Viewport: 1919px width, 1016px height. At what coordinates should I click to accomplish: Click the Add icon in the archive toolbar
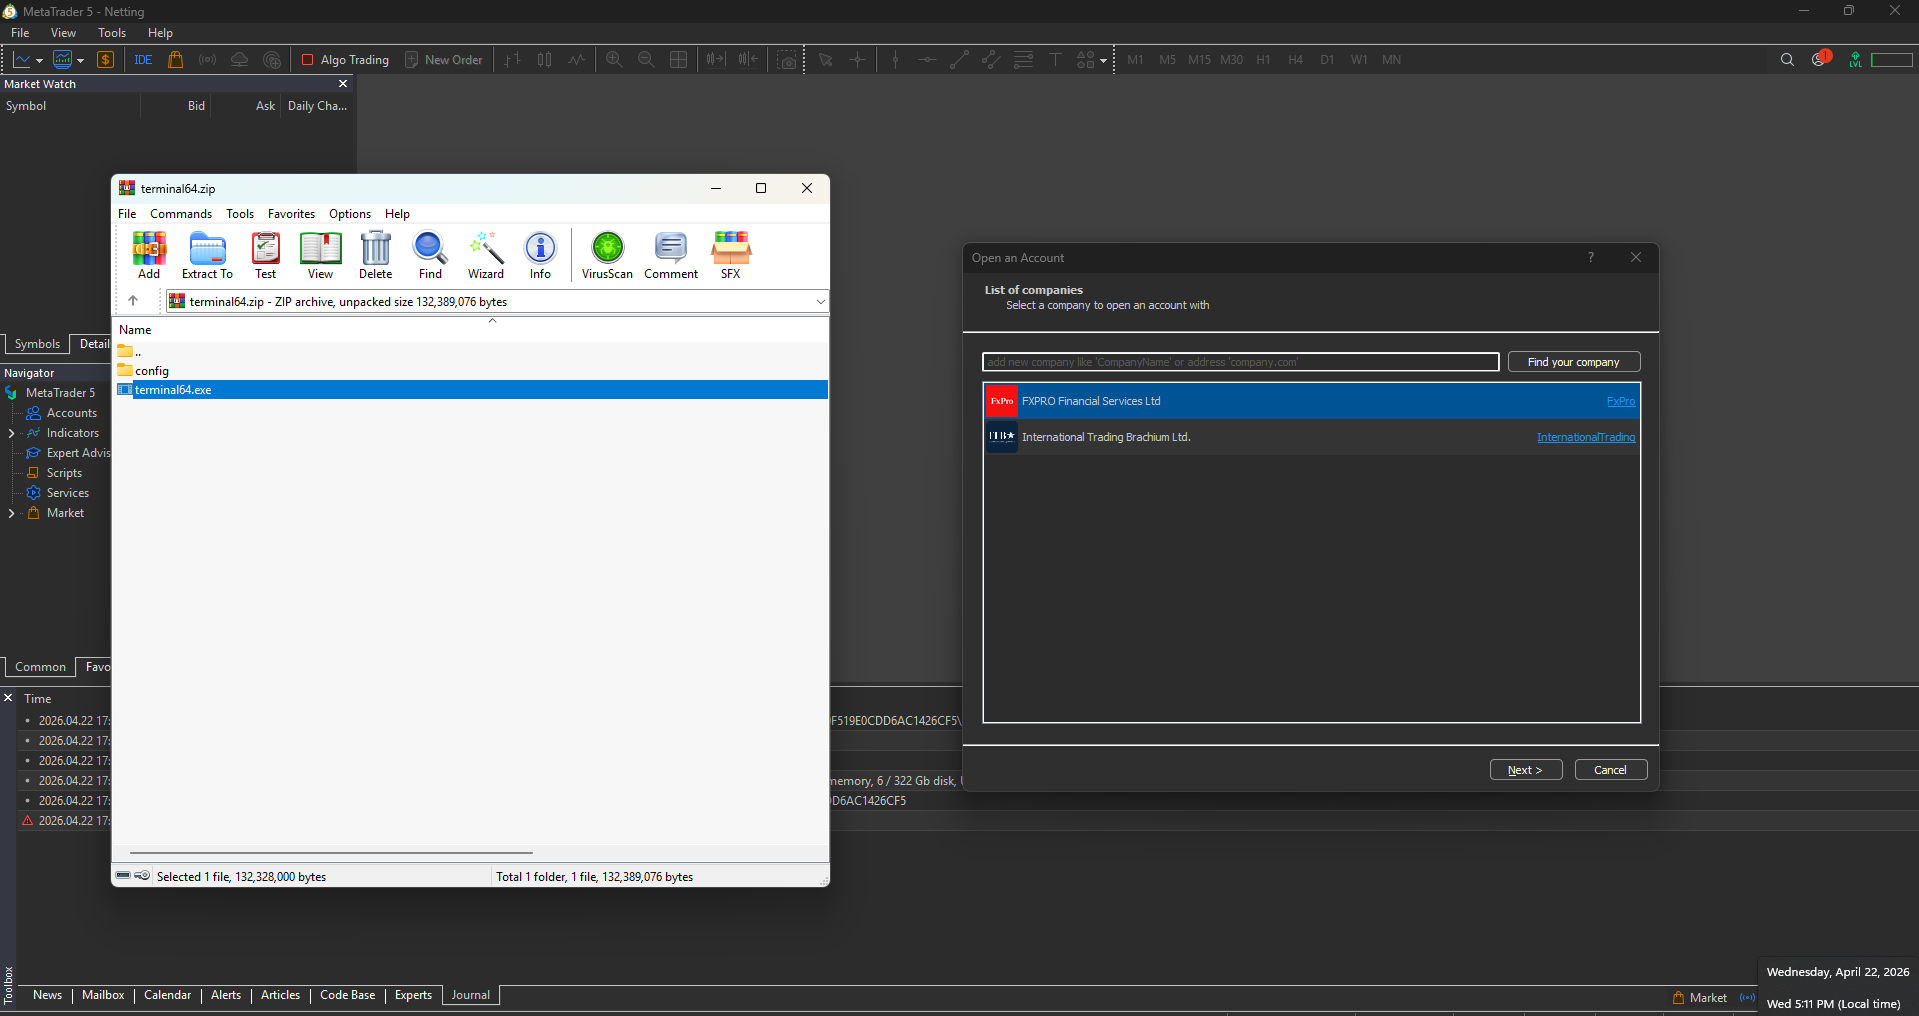pyautogui.click(x=149, y=255)
